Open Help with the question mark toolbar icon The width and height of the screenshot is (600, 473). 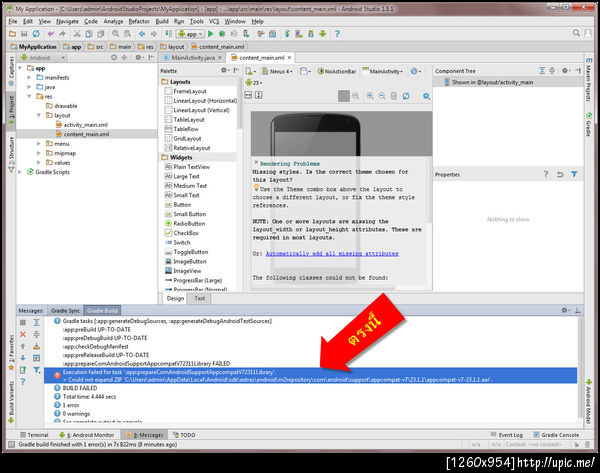(337, 34)
